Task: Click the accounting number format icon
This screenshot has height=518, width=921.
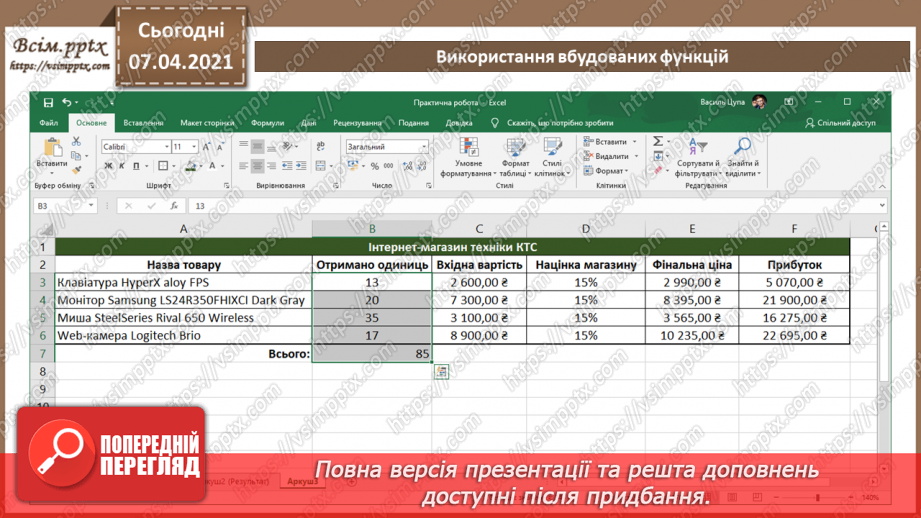Action: [x=353, y=166]
